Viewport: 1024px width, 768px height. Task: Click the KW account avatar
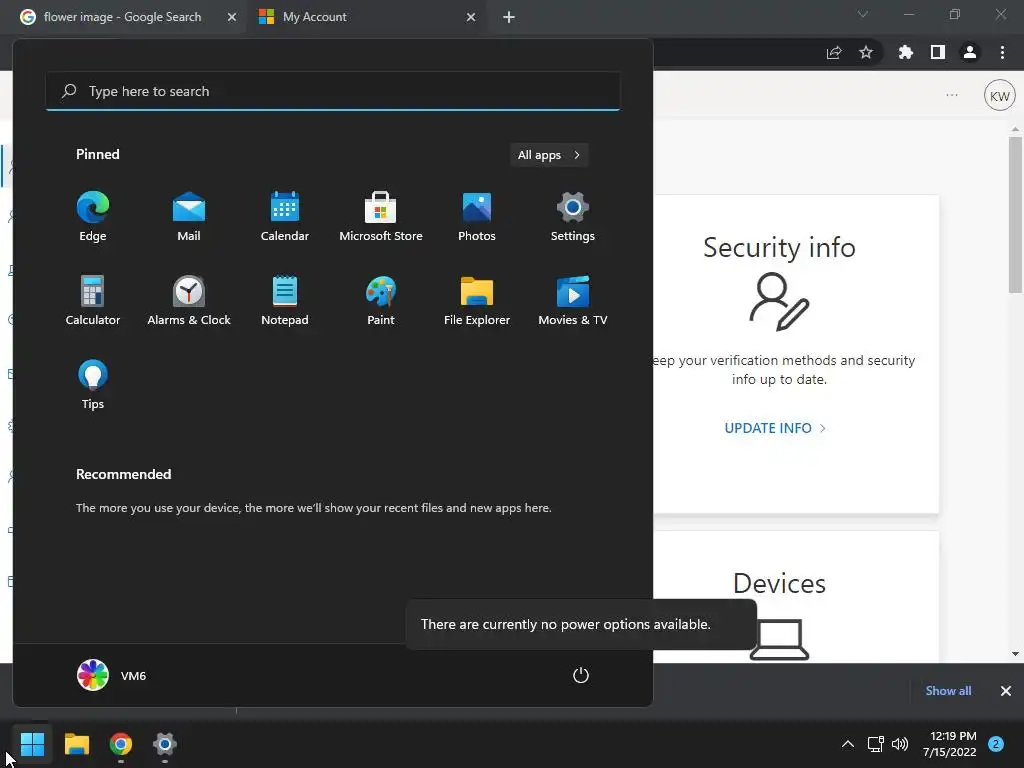click(x=999, y=95)
